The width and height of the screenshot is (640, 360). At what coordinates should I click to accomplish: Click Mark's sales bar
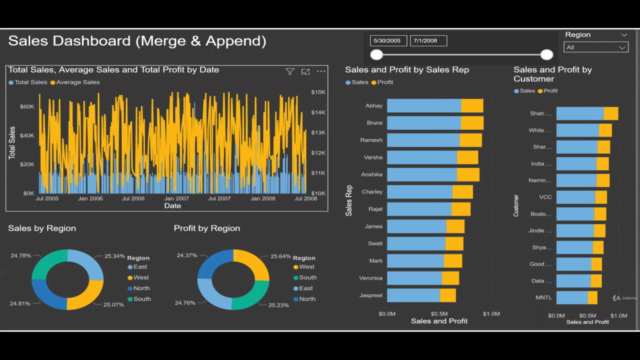[x=416, y=261]
